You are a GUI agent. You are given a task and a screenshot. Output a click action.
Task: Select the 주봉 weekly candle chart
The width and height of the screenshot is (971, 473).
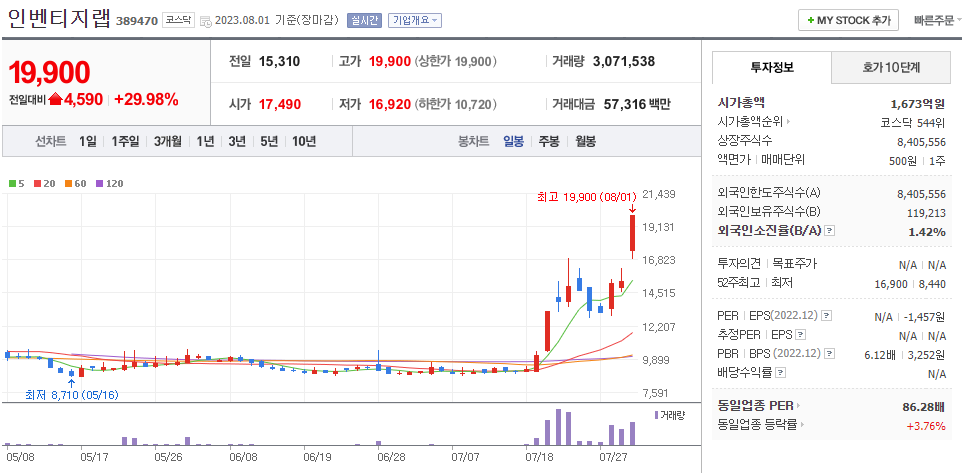click(549, 141)
